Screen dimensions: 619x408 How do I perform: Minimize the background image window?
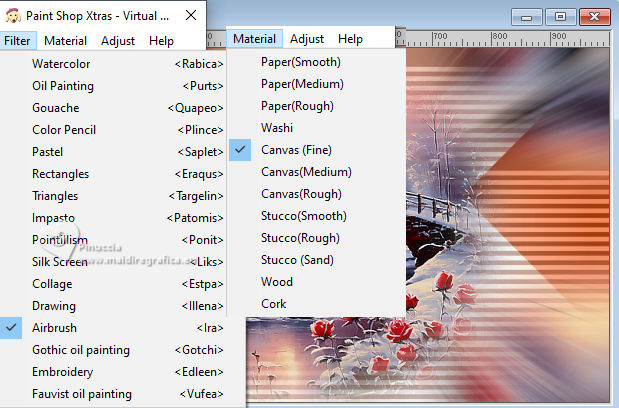(x=527, y=17)
